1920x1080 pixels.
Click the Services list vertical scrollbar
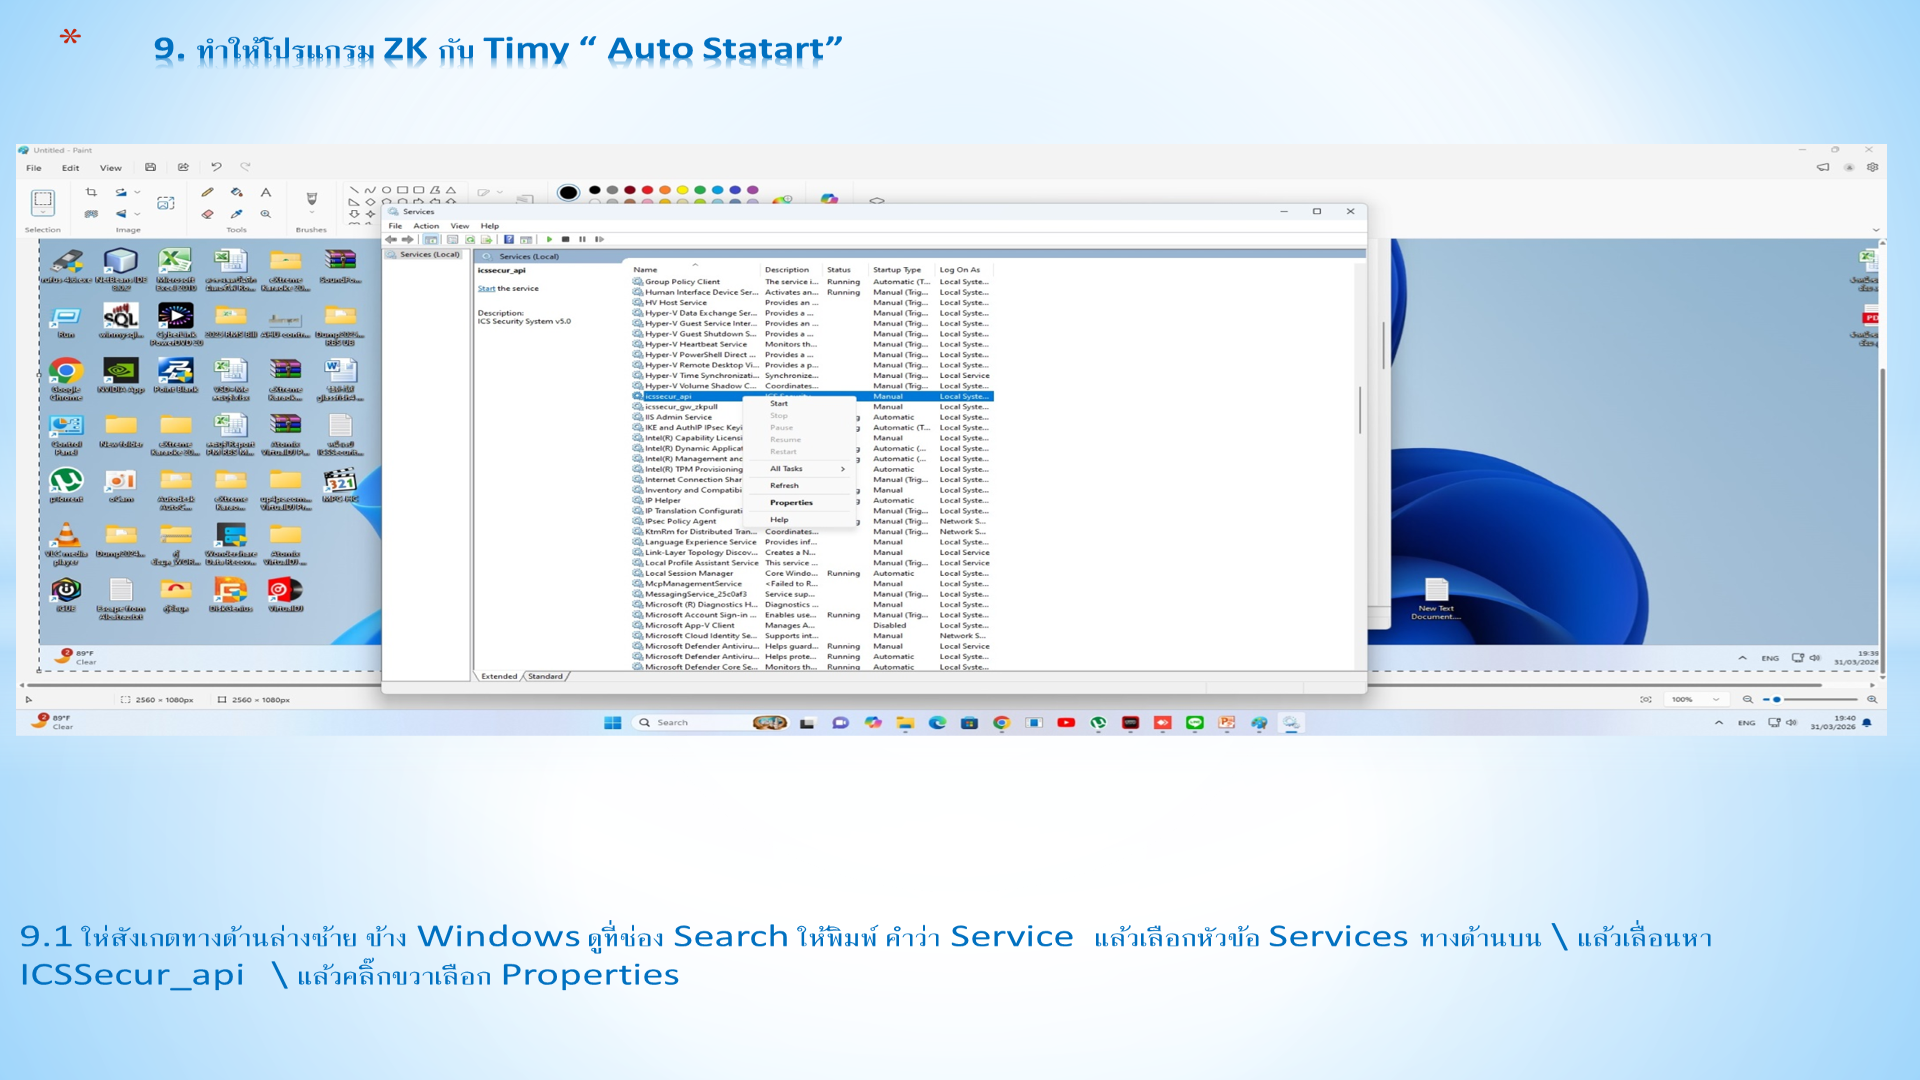[x=1360, y=410]
